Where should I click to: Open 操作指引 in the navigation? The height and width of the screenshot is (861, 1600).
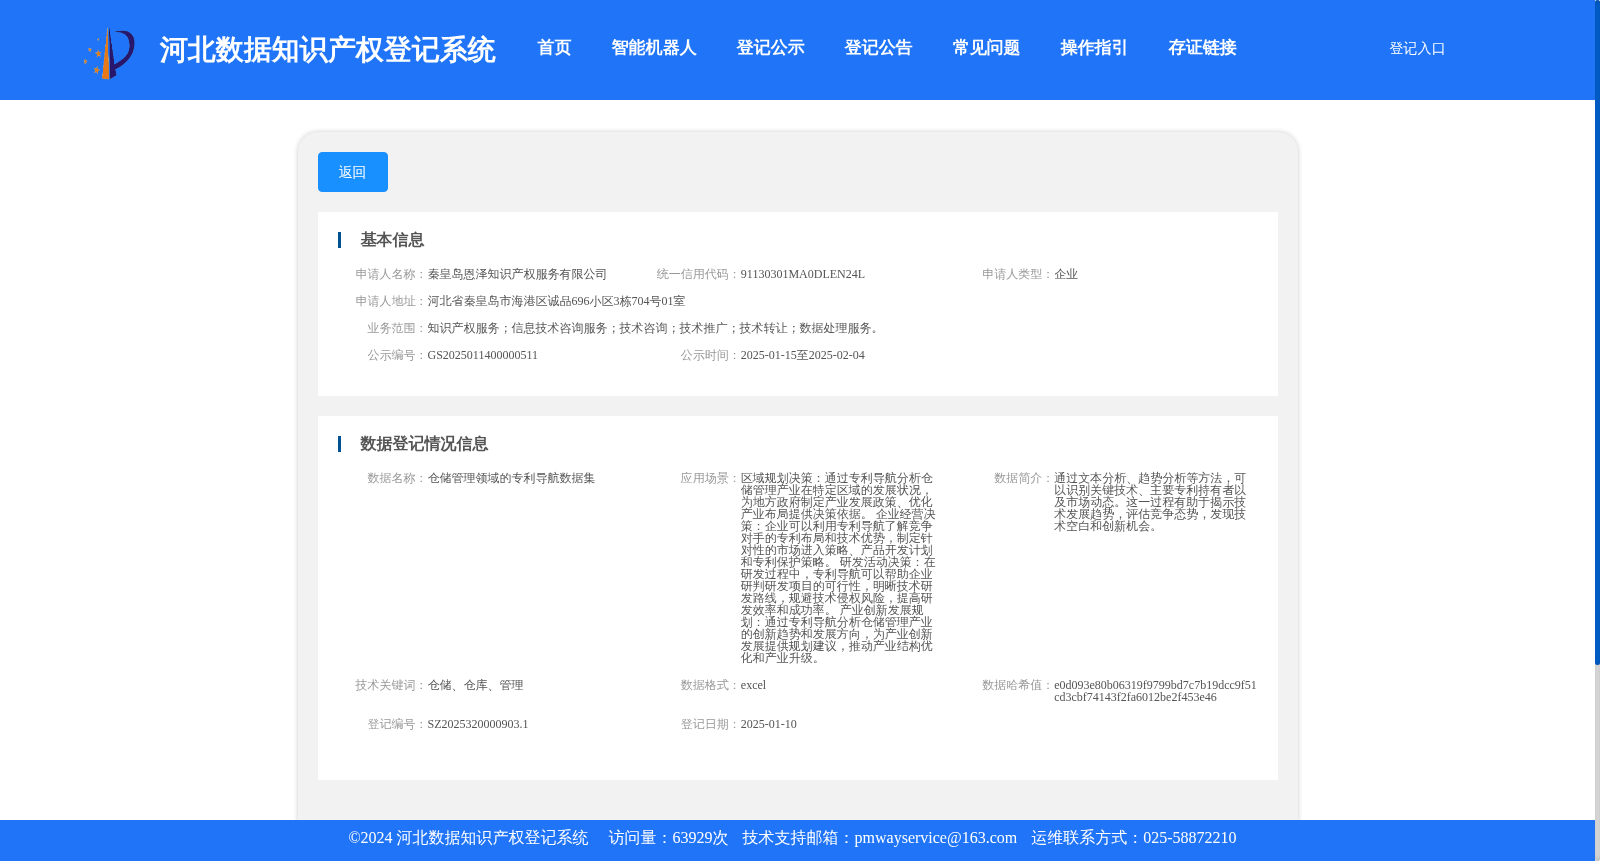[x=1094, y=48]
